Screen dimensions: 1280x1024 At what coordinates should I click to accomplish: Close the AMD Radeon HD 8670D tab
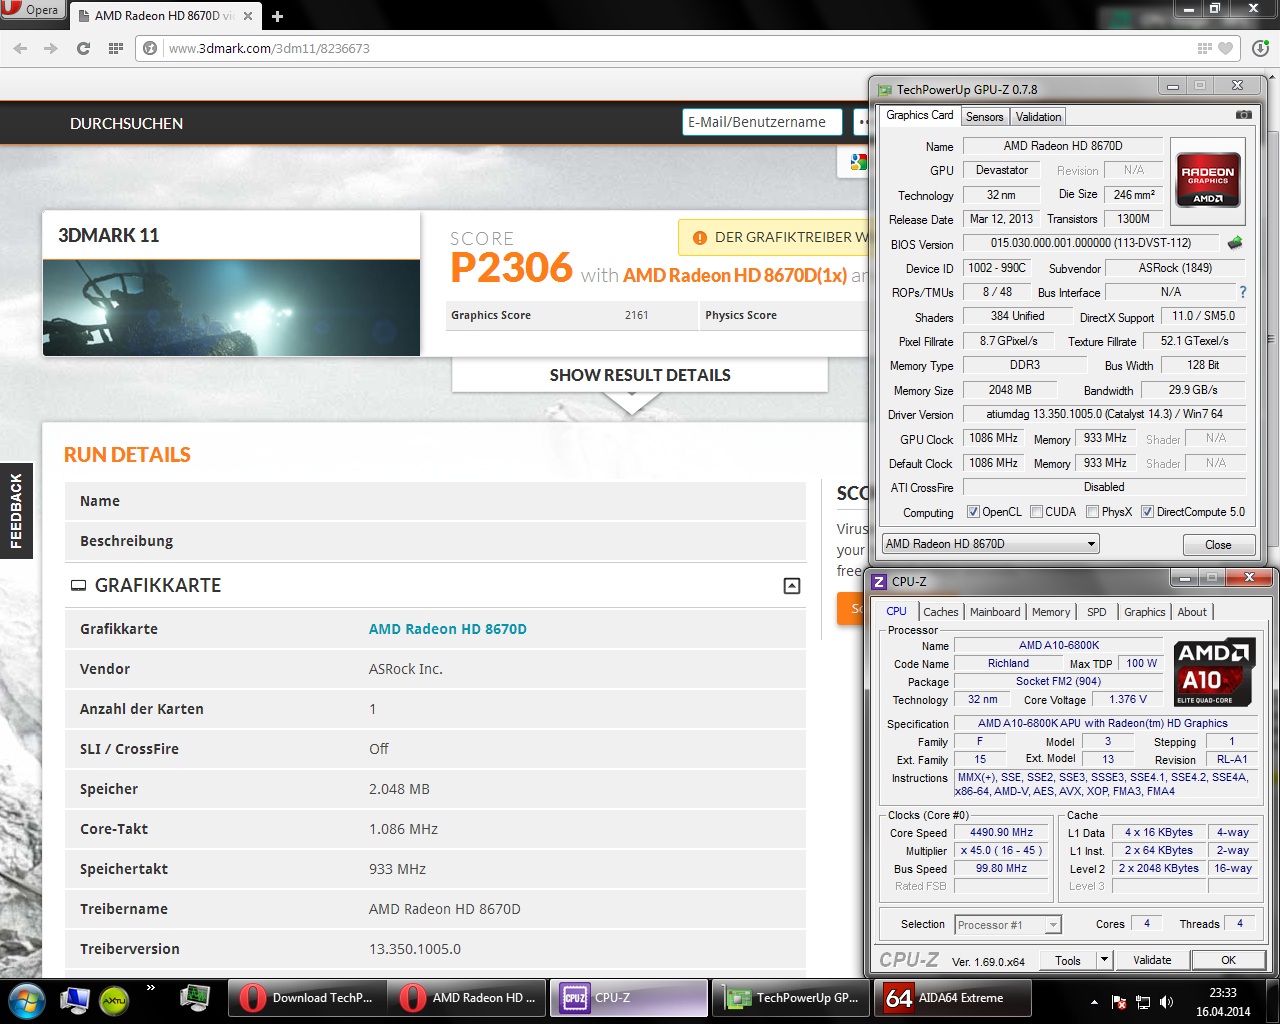coord(248,16)
